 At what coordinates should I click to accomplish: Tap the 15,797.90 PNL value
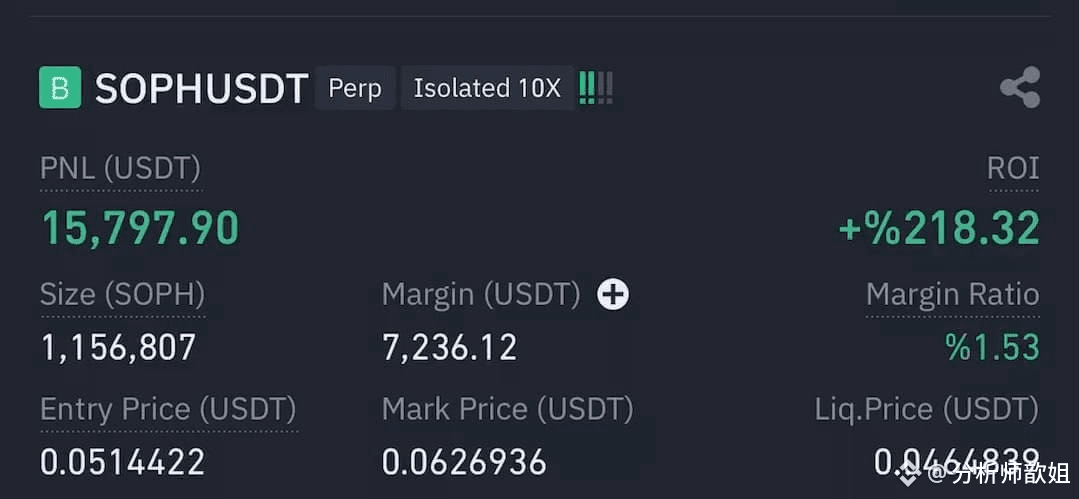point(140,229)
